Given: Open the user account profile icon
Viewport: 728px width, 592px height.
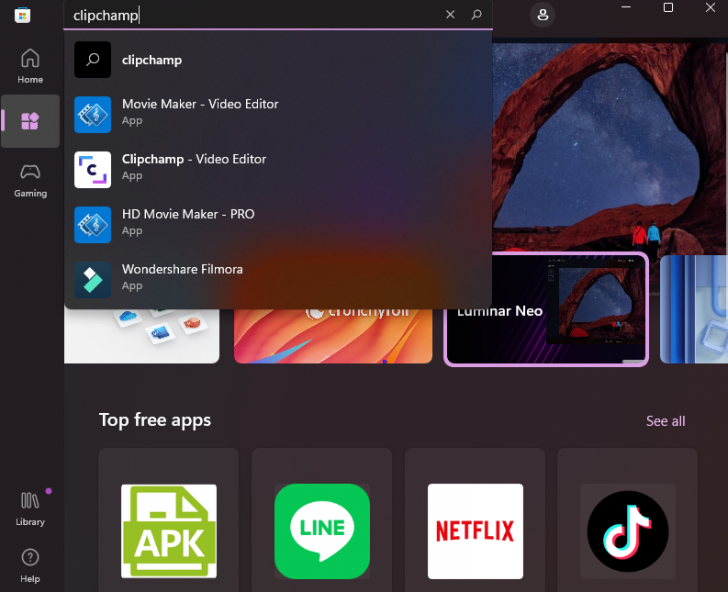Looking at the screenshot, I should point(542,15).
